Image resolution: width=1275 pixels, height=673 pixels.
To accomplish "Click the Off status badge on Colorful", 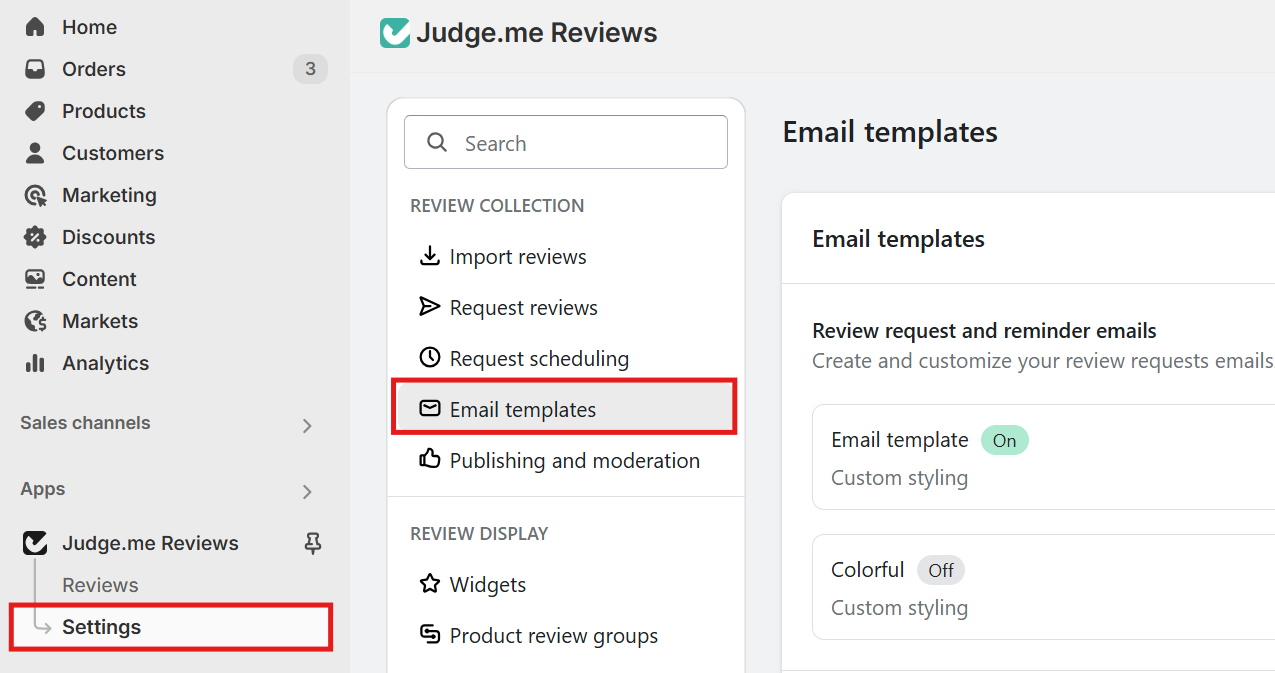I will pos(940,570).
